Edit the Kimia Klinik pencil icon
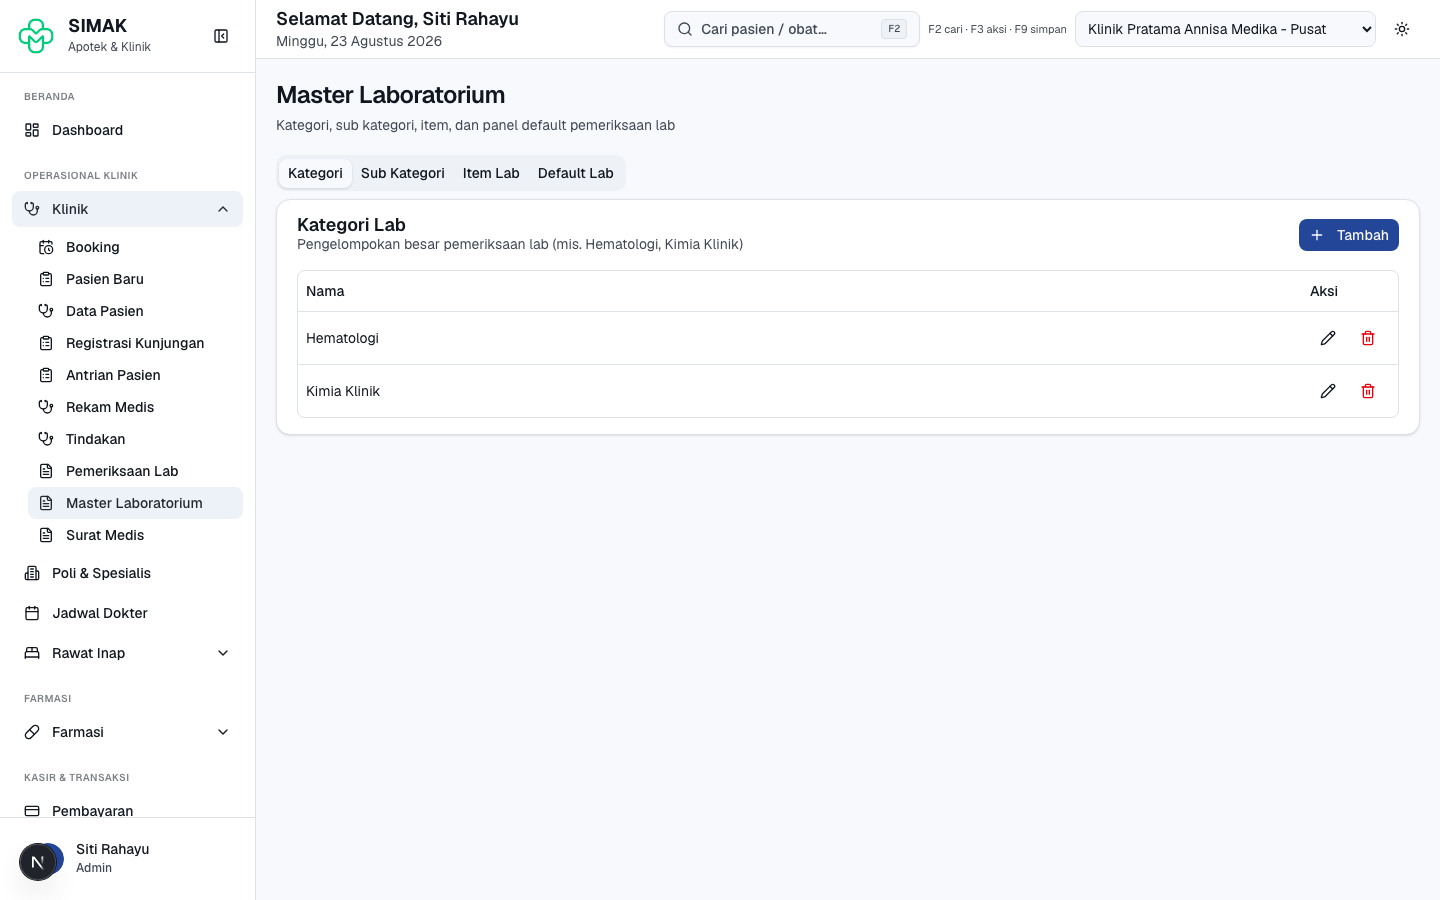Screen dimensions: 1440x900 click(1328, 391)
